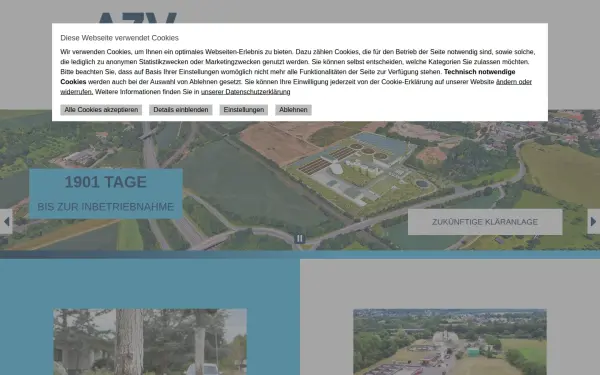Open cookie 'Einstellungen' button
The height and width of the screenshot is (375, 600).
pyautogui.click(x=244, y=110)
